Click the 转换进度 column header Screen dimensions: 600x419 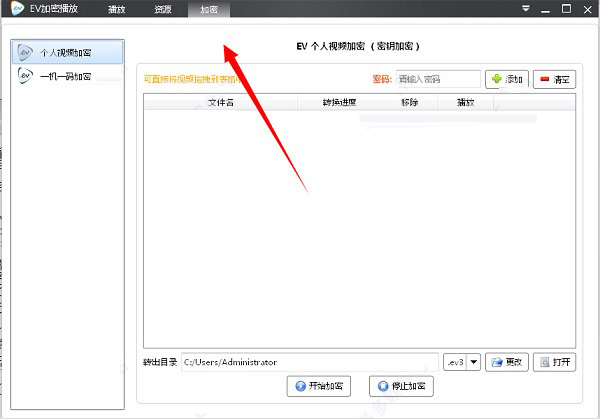(339, 103)
